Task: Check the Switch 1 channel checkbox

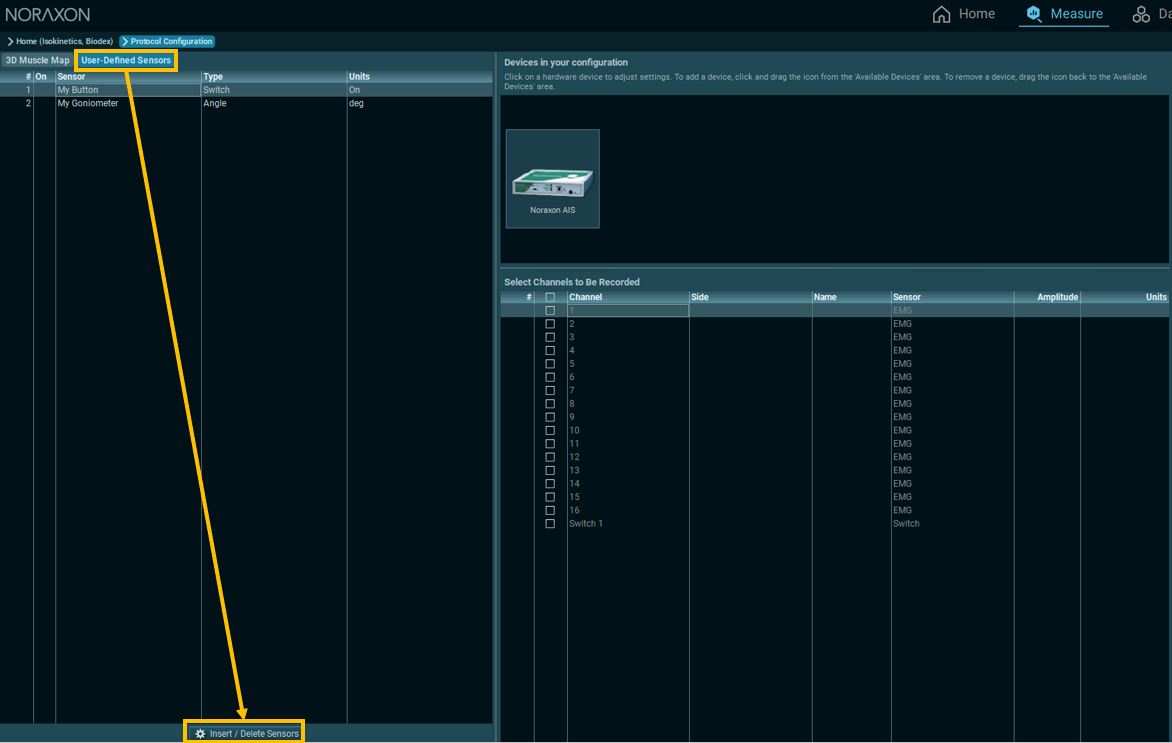Action: coord(550,524)
